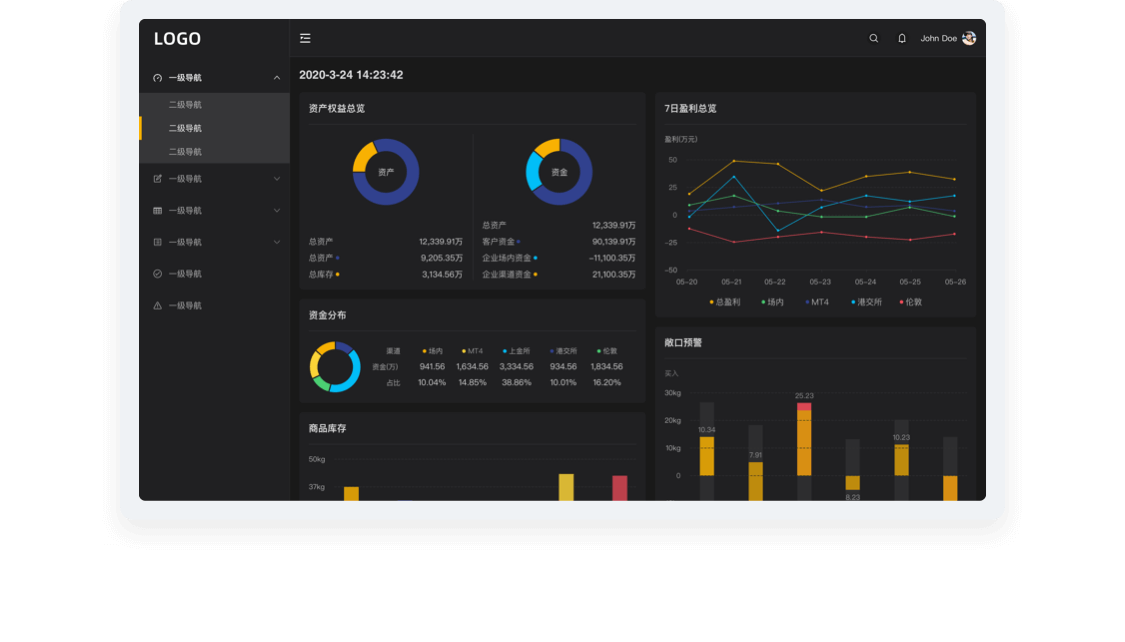1125x642 pixels.
Task: Expand chevron beside the layout panel nav item
Action: [x=276, y=242]
